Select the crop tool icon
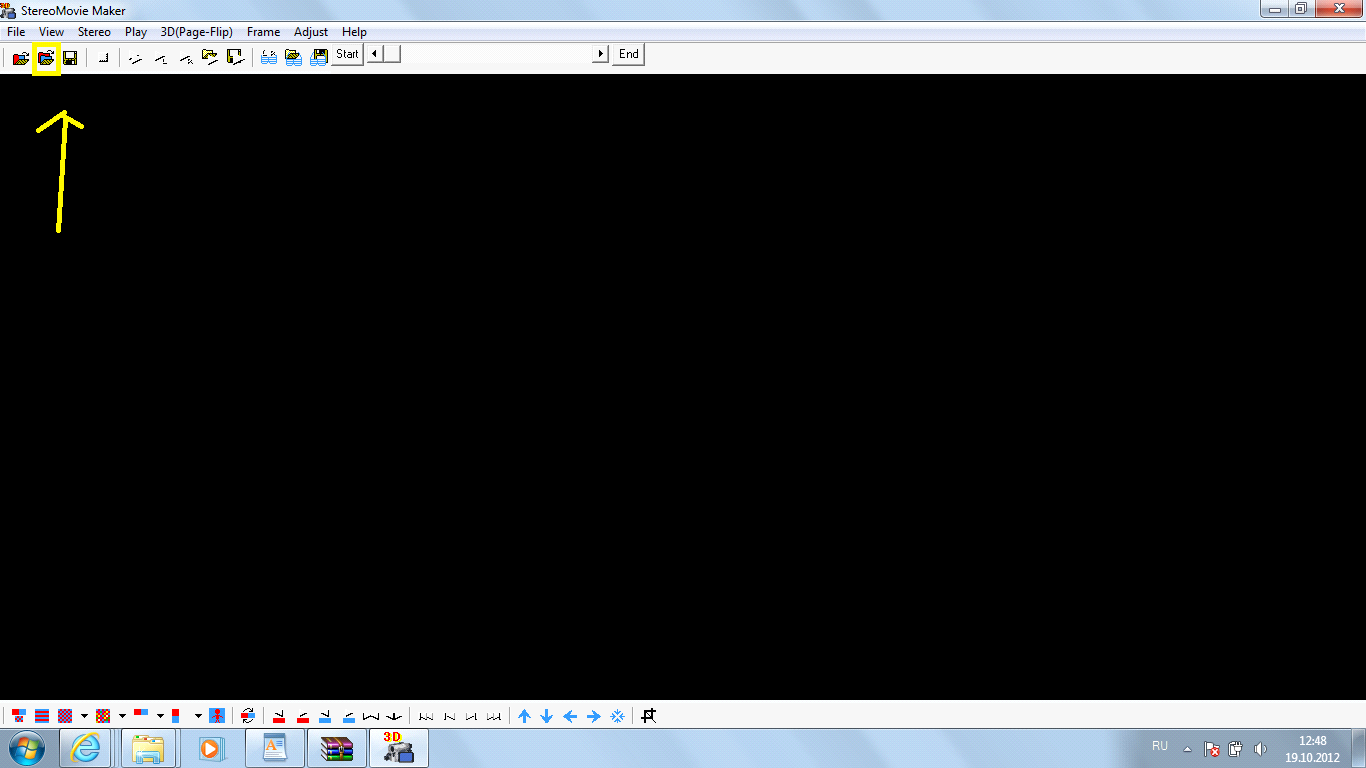Viewport: 1366px width, 768px height. point(649,716)
